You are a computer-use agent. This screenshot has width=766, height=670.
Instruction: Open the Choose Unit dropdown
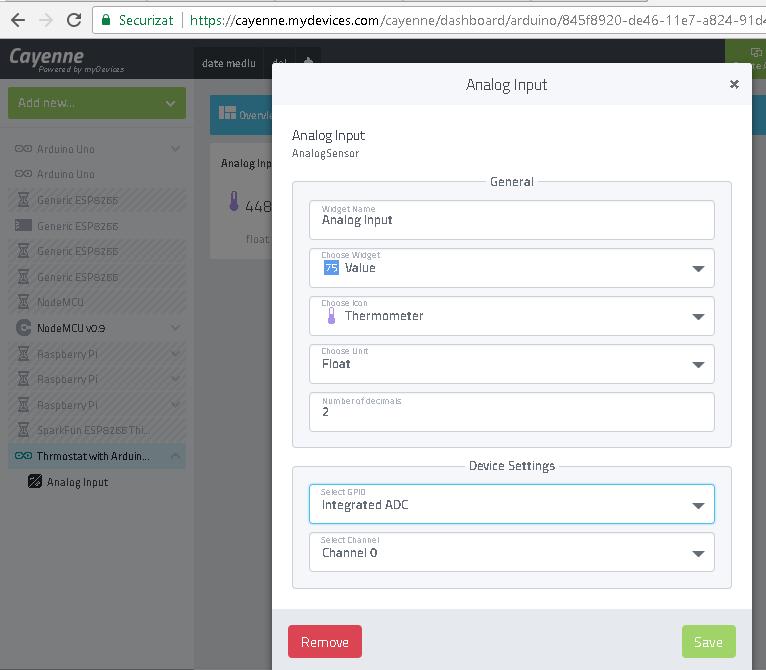coord(511,364)
